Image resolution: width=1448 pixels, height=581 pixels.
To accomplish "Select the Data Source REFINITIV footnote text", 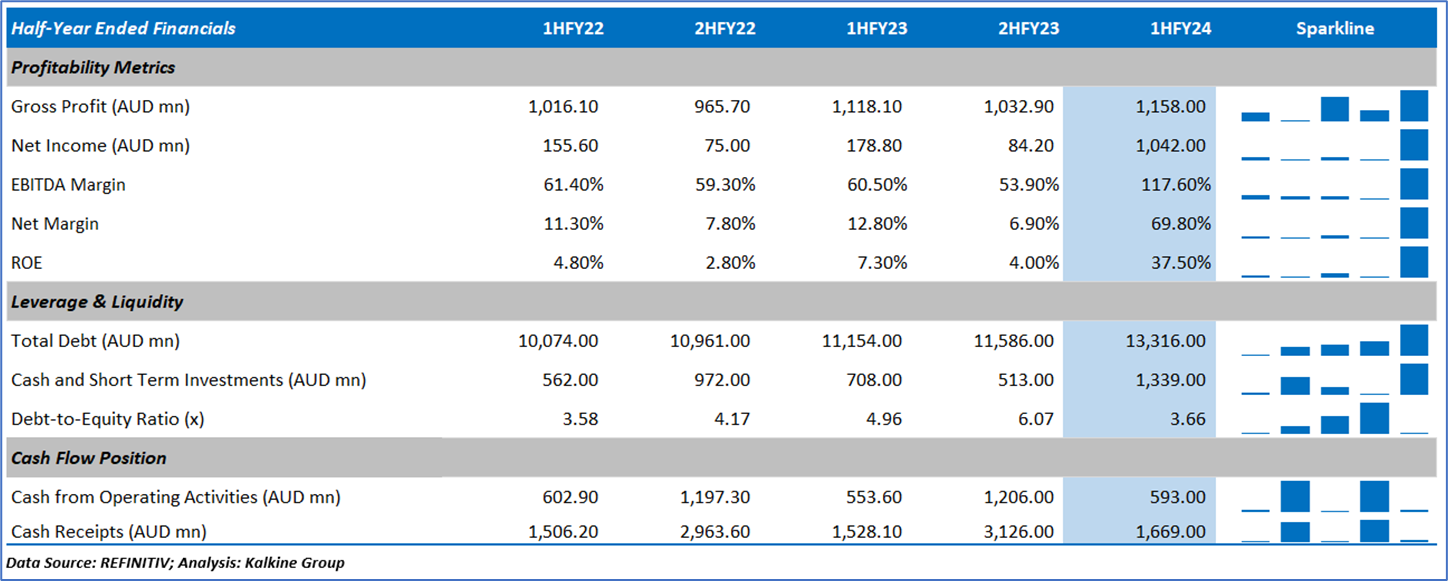I will pos(175,563).
